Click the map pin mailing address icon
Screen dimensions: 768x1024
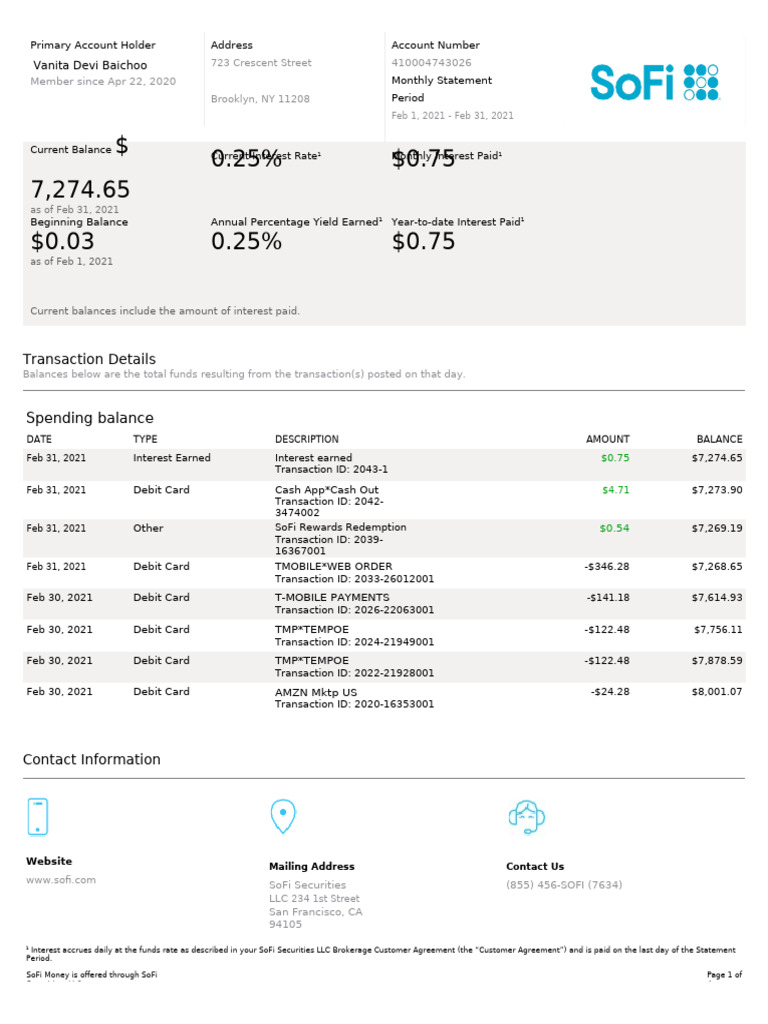(283, 816)
